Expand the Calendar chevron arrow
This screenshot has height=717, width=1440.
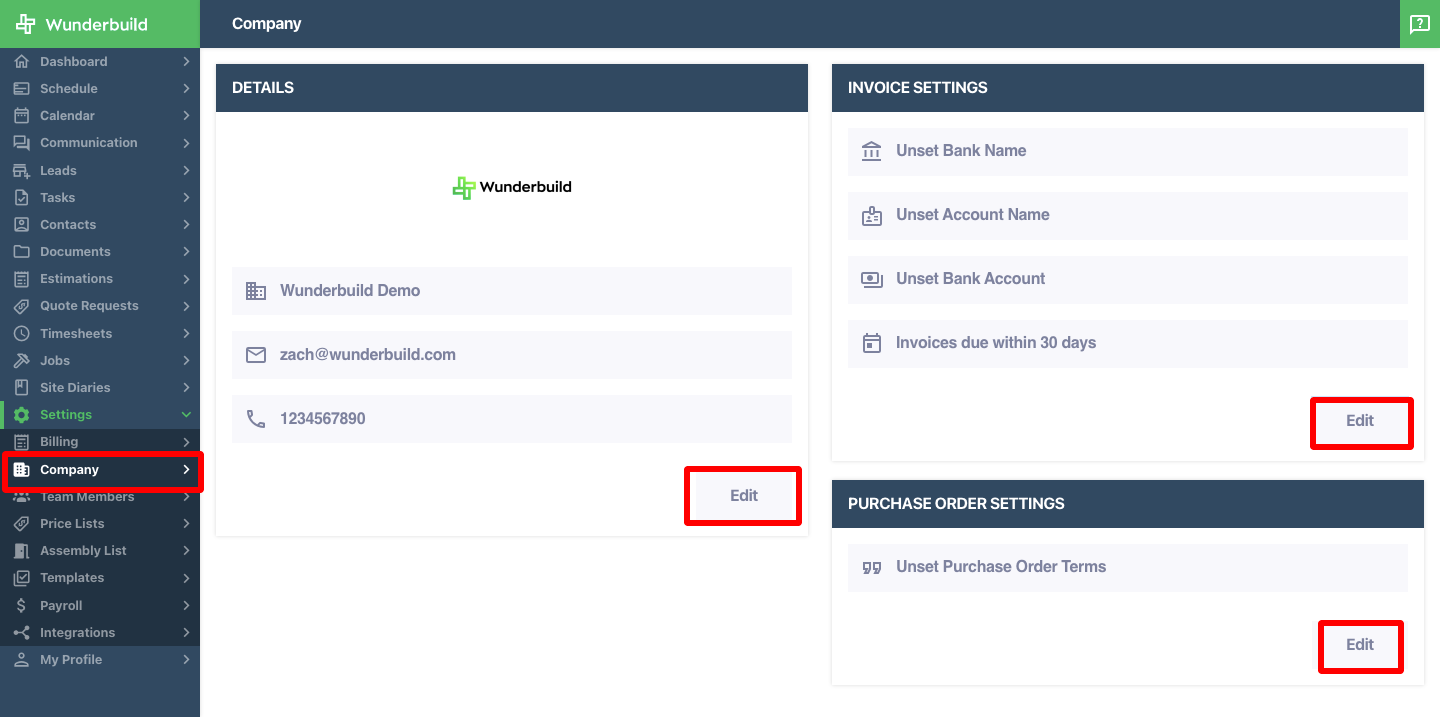tap(186, 116)
